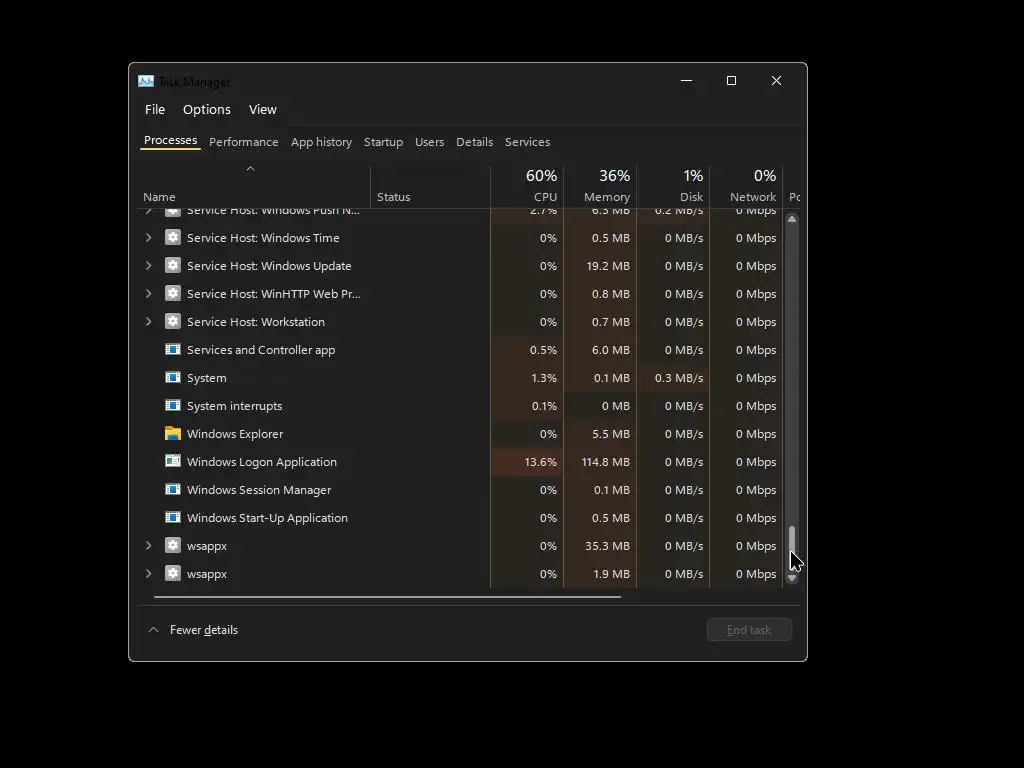Click the Windows Explorer folder icon

point(172,434)
